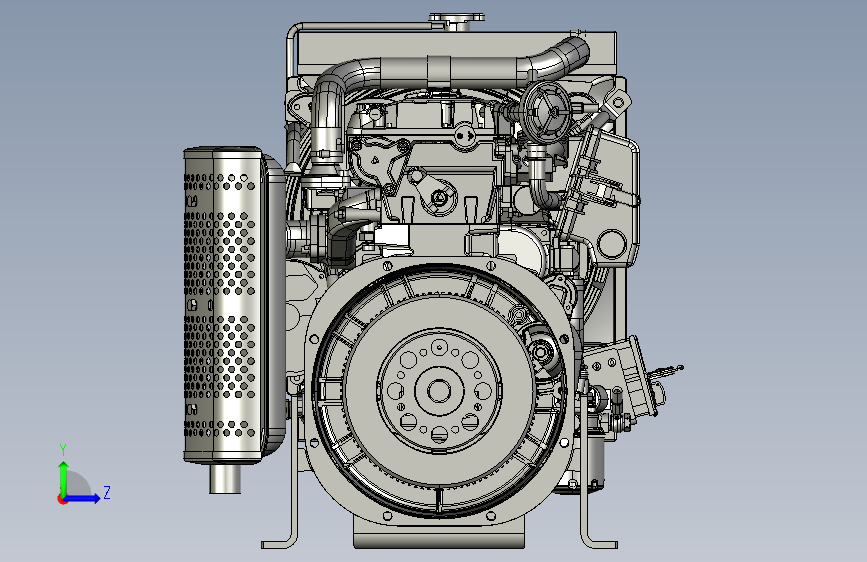Select the flywheel center hub
867x562 pixels.
coord(440,391)
